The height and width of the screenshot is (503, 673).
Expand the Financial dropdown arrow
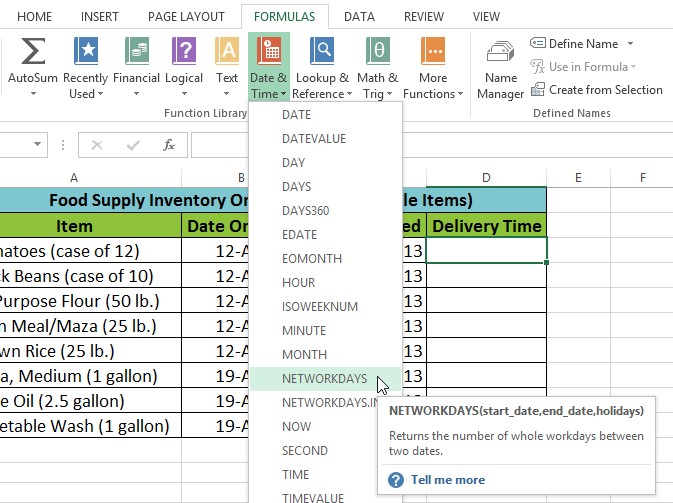coord(136,94)
